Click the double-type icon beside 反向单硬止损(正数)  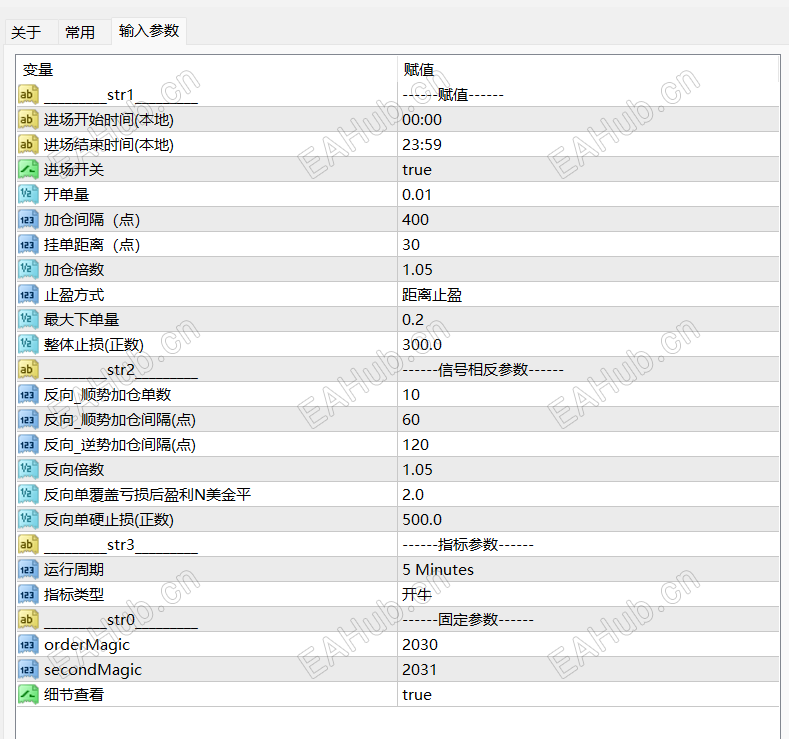click(28, 520)
